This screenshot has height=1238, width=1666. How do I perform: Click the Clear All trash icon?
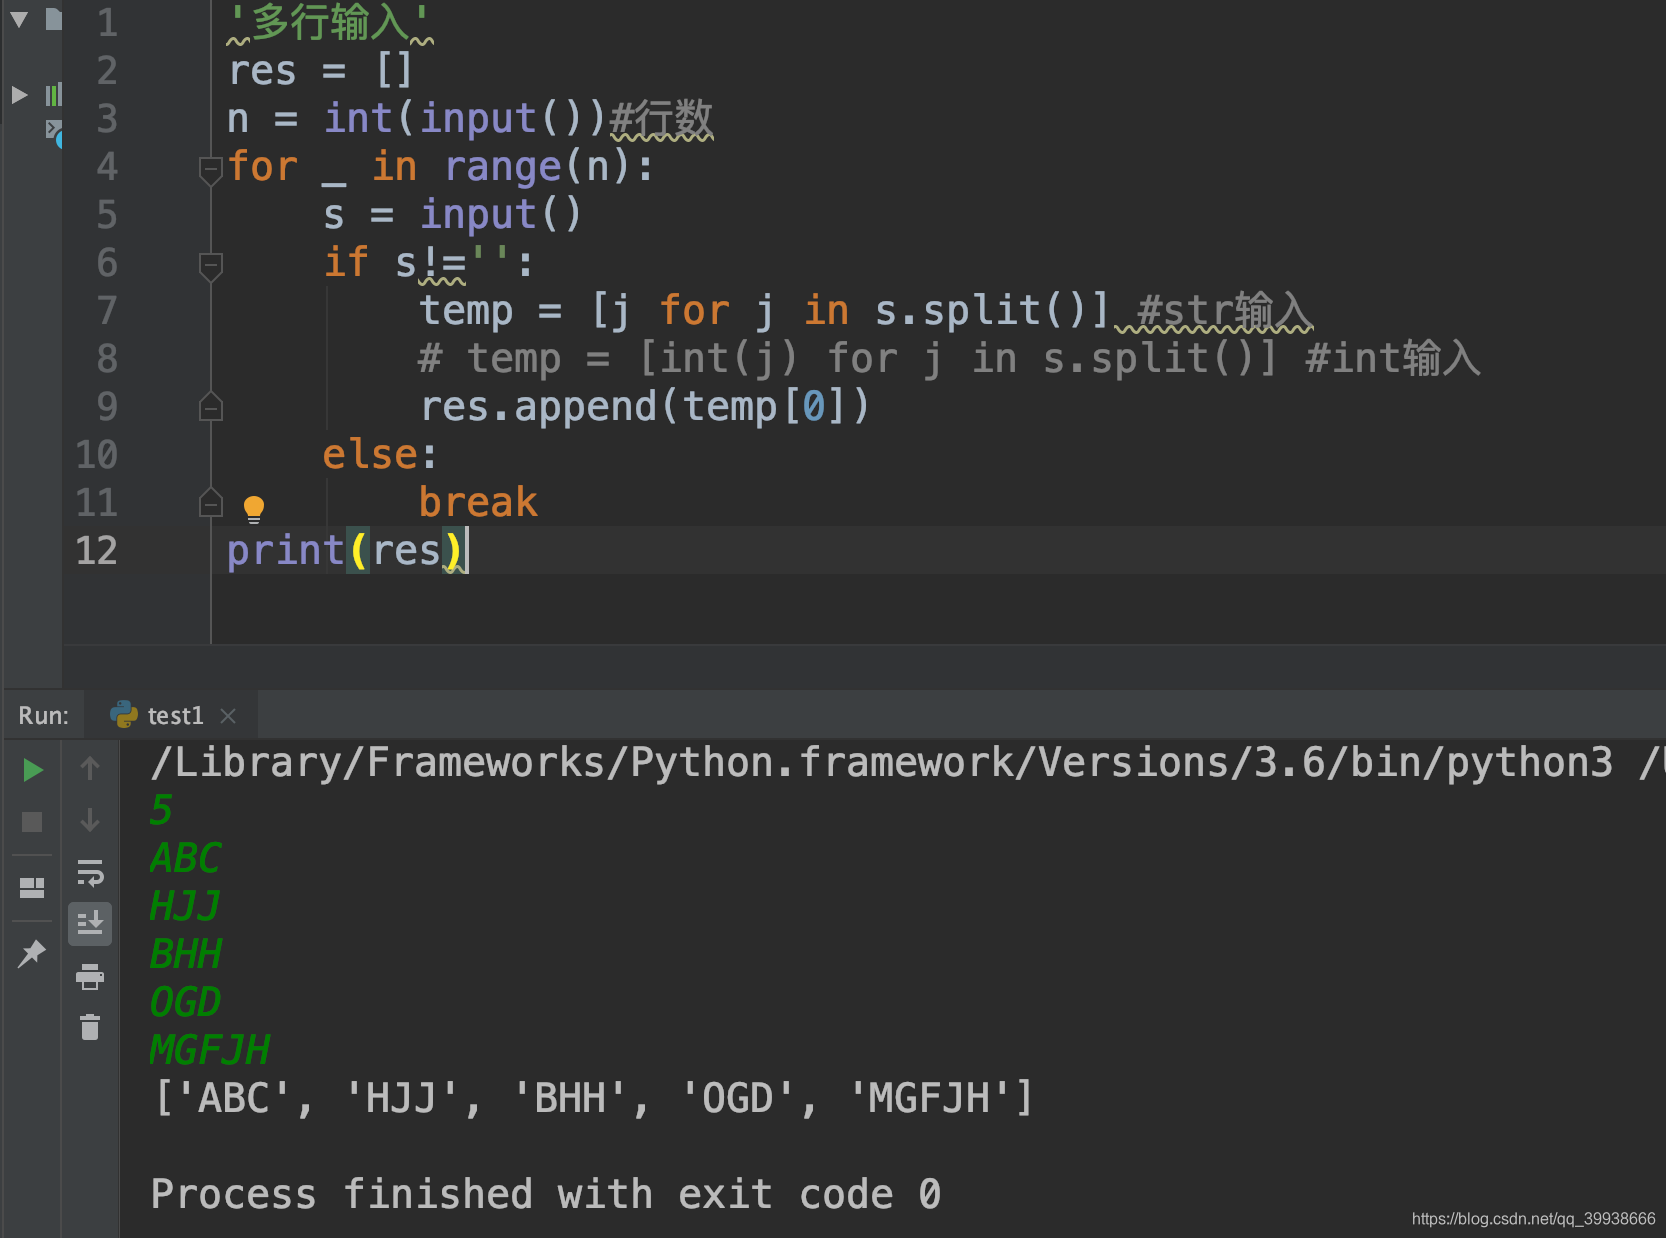90,1027
